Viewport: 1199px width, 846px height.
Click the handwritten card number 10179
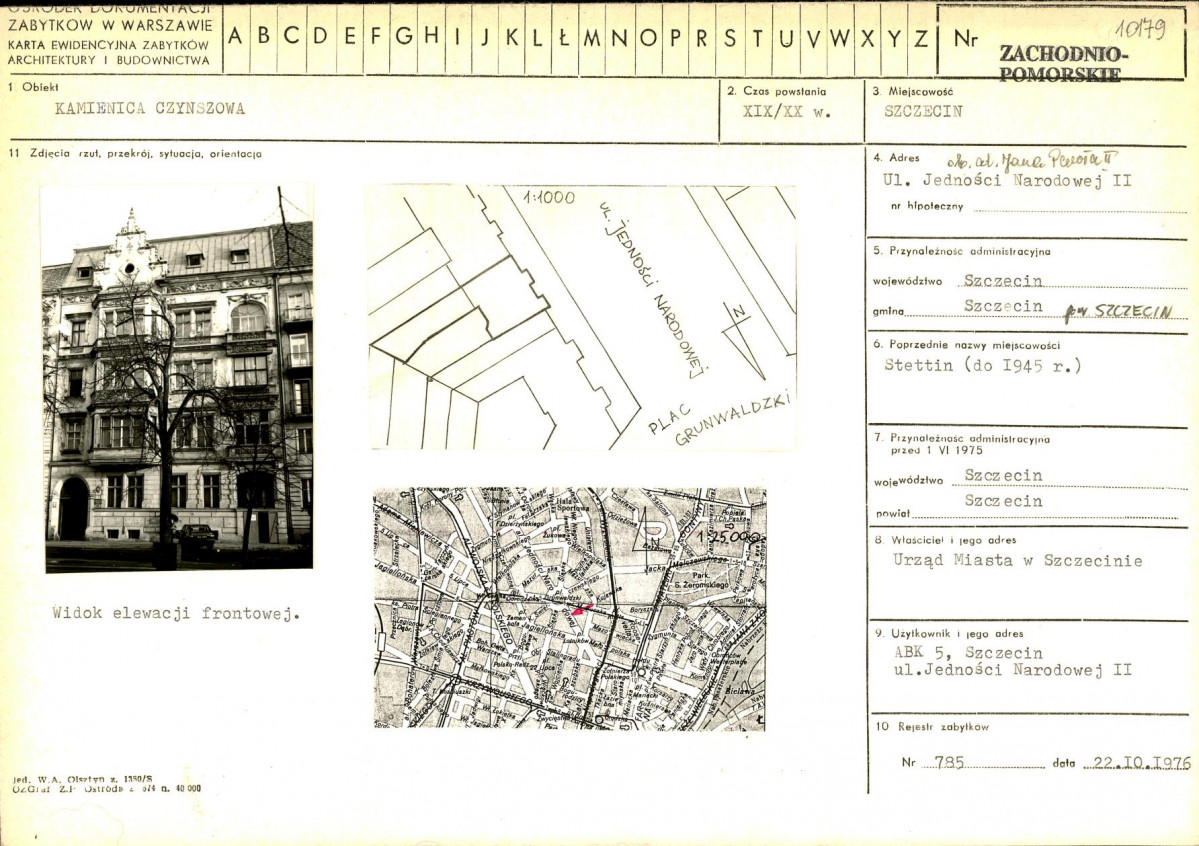pos(1140,29)
